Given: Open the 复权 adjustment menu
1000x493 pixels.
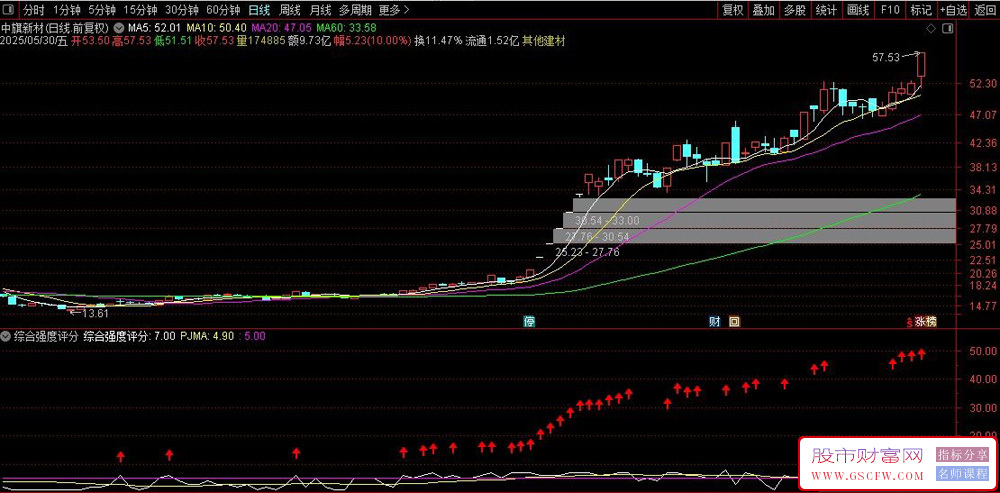Looking at the screenshot, I should pyautogui.click(x=732, y=10).
